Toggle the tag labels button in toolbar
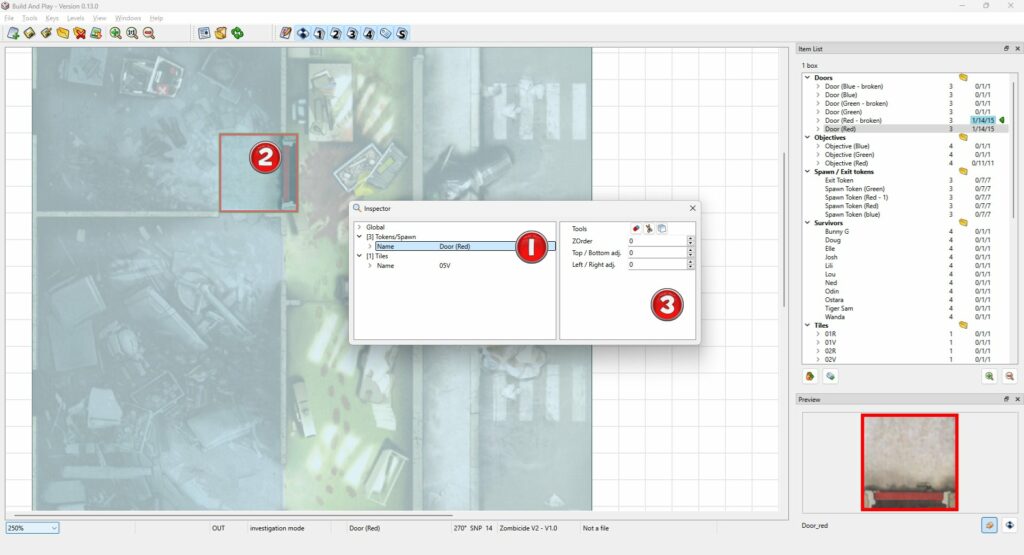1024x555 pixels. pyautogui.click(x=385, y=33)
